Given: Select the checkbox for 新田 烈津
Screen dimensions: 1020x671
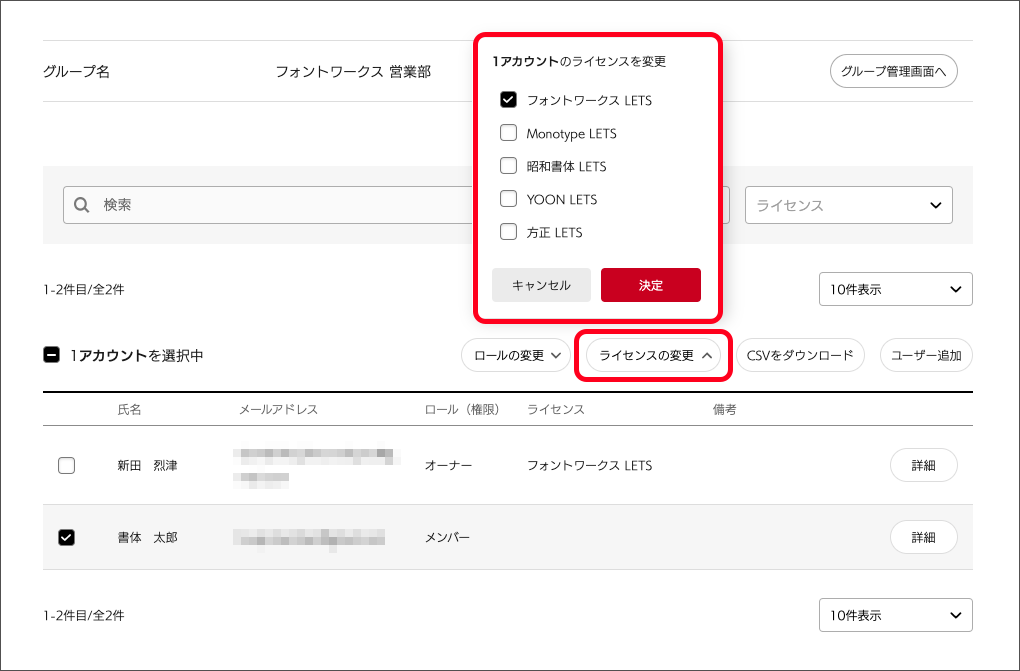Looking at the screenshot, I should 66,465.
